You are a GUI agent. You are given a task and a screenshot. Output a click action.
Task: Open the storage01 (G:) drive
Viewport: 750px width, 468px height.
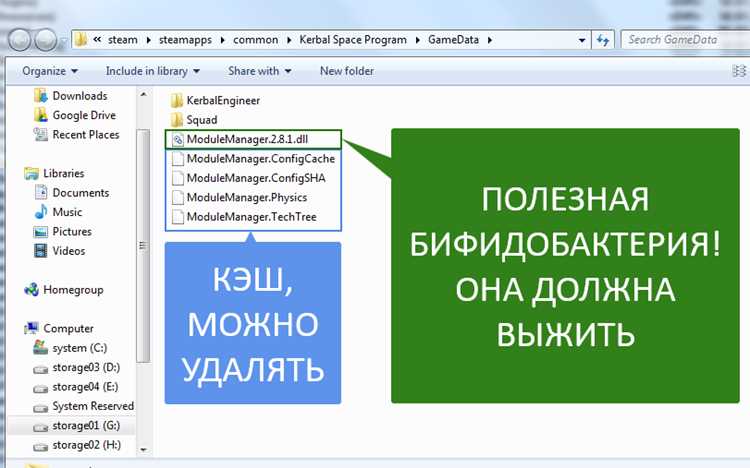[x=86, y=425]
